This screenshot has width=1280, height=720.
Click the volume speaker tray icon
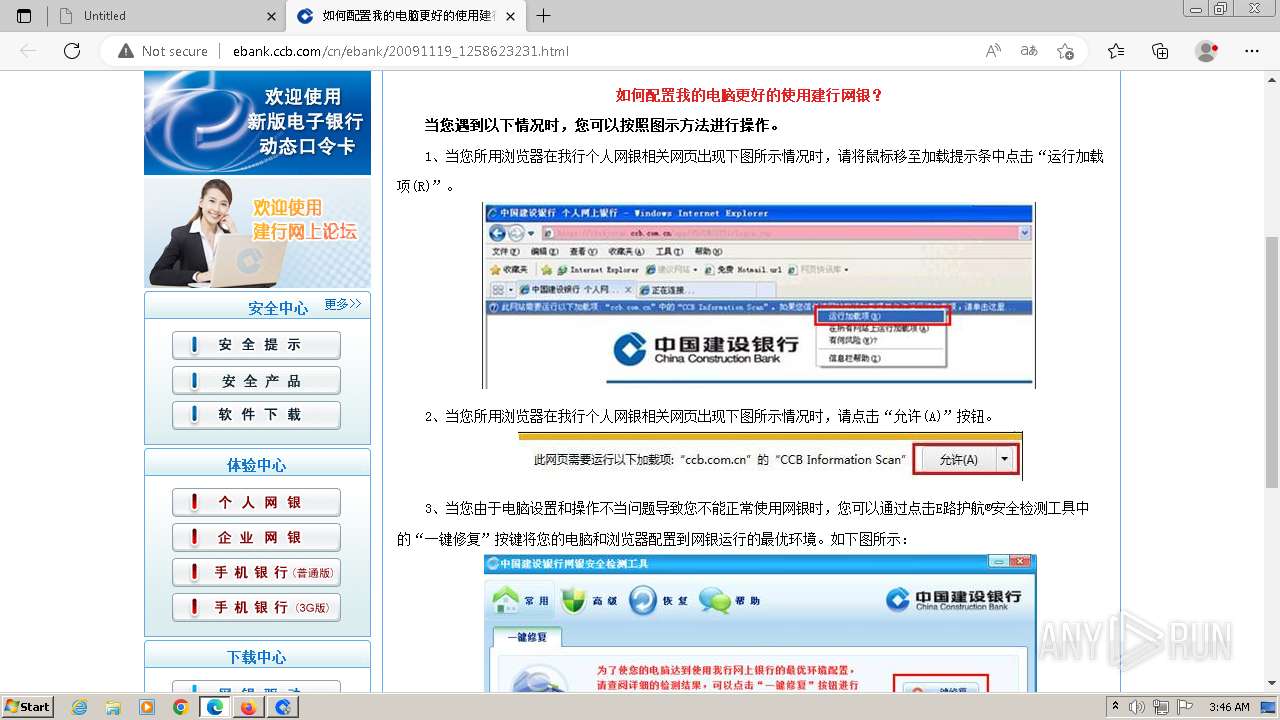pyautogui.click(x=1137, y=707)
